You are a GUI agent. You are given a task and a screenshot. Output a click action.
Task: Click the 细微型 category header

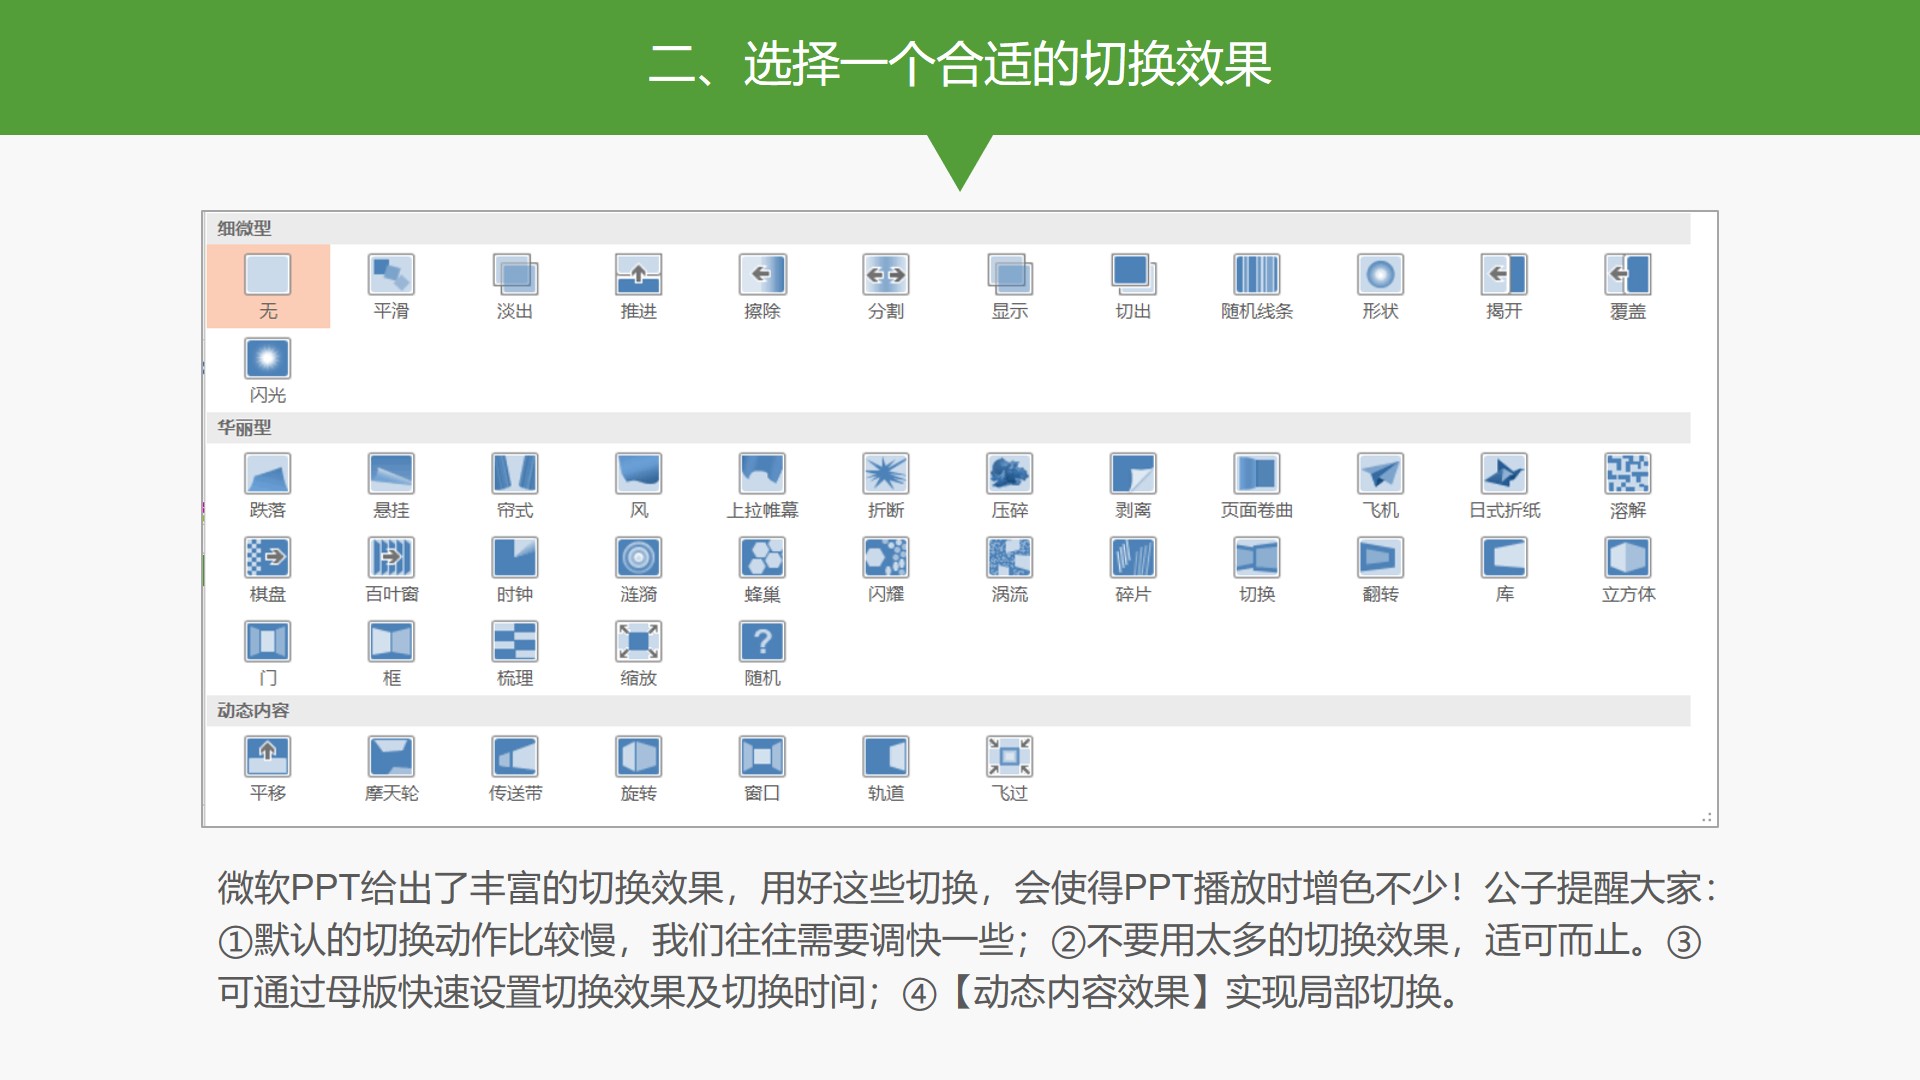(x=948, y=228)
